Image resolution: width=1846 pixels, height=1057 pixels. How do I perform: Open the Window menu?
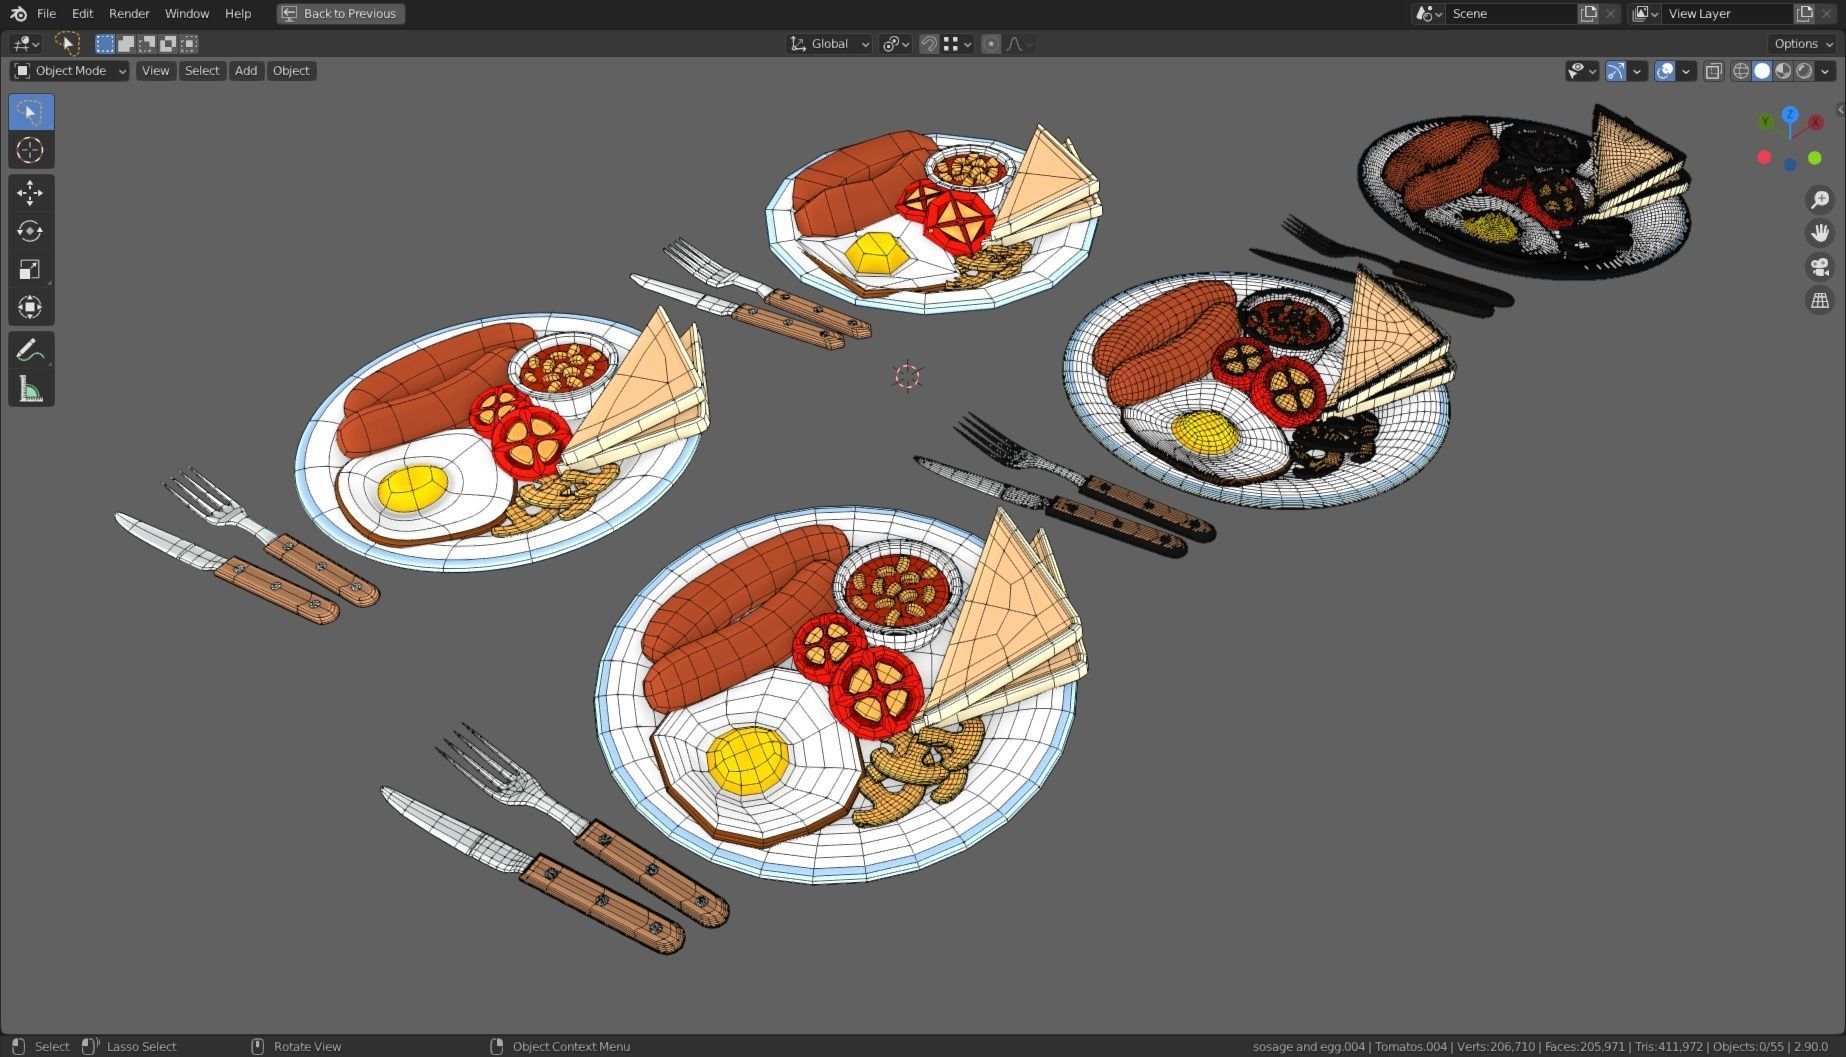187,14
